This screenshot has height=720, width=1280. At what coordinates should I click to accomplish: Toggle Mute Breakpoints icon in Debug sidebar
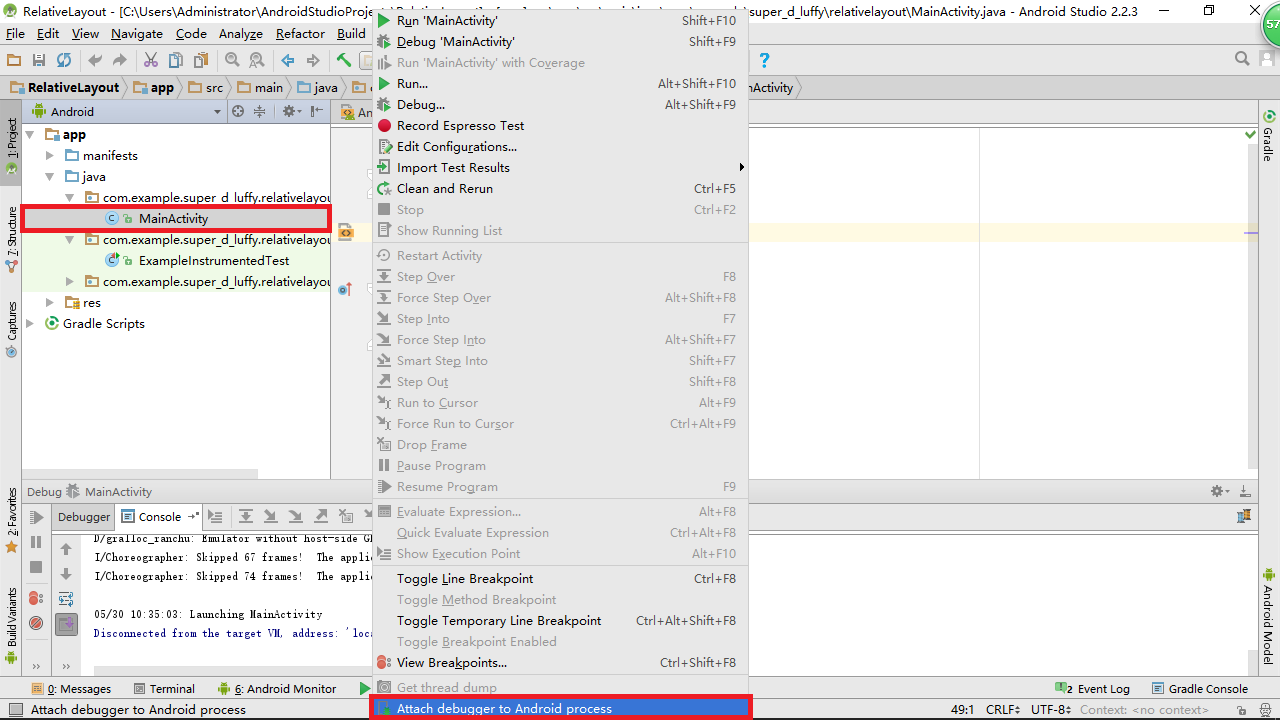(x=36, y=623)
